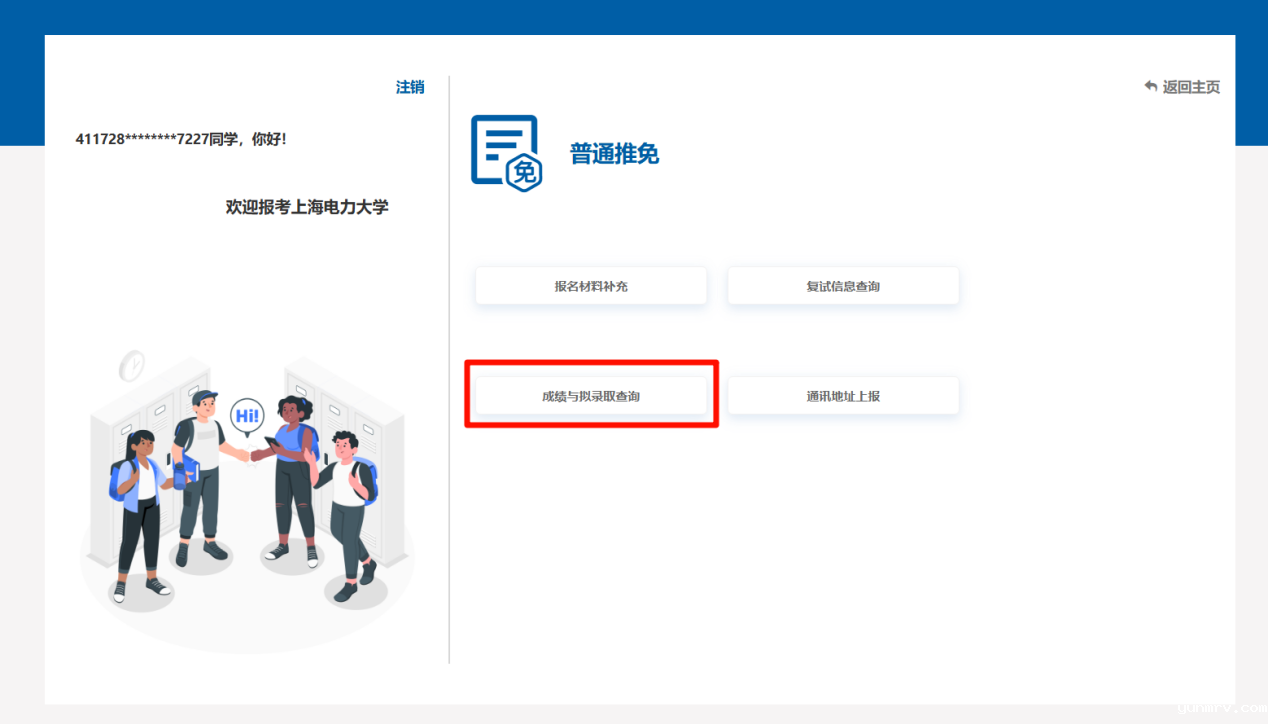Select the 普通推免 heading text
Image resolution: width=1268 pixels, height=724 pixels.
[614, 154]
